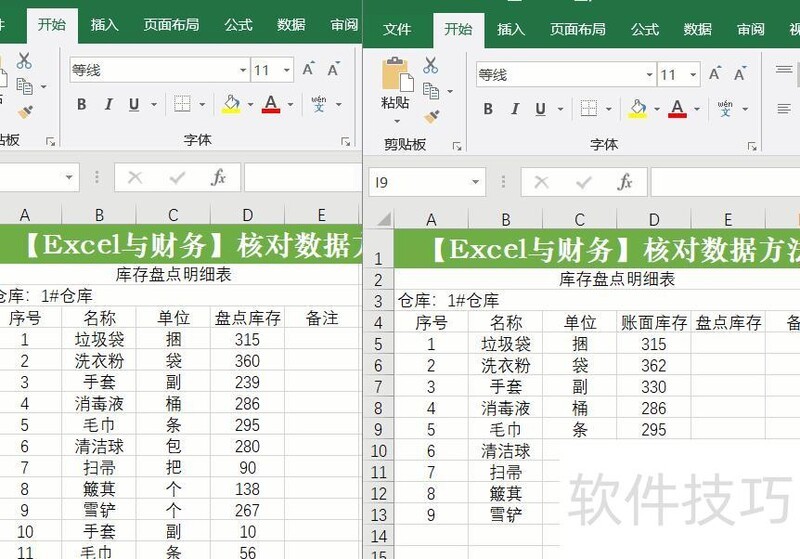Decrease font size in left window
This screenshot has width=800, height=559.
(333, 69)
